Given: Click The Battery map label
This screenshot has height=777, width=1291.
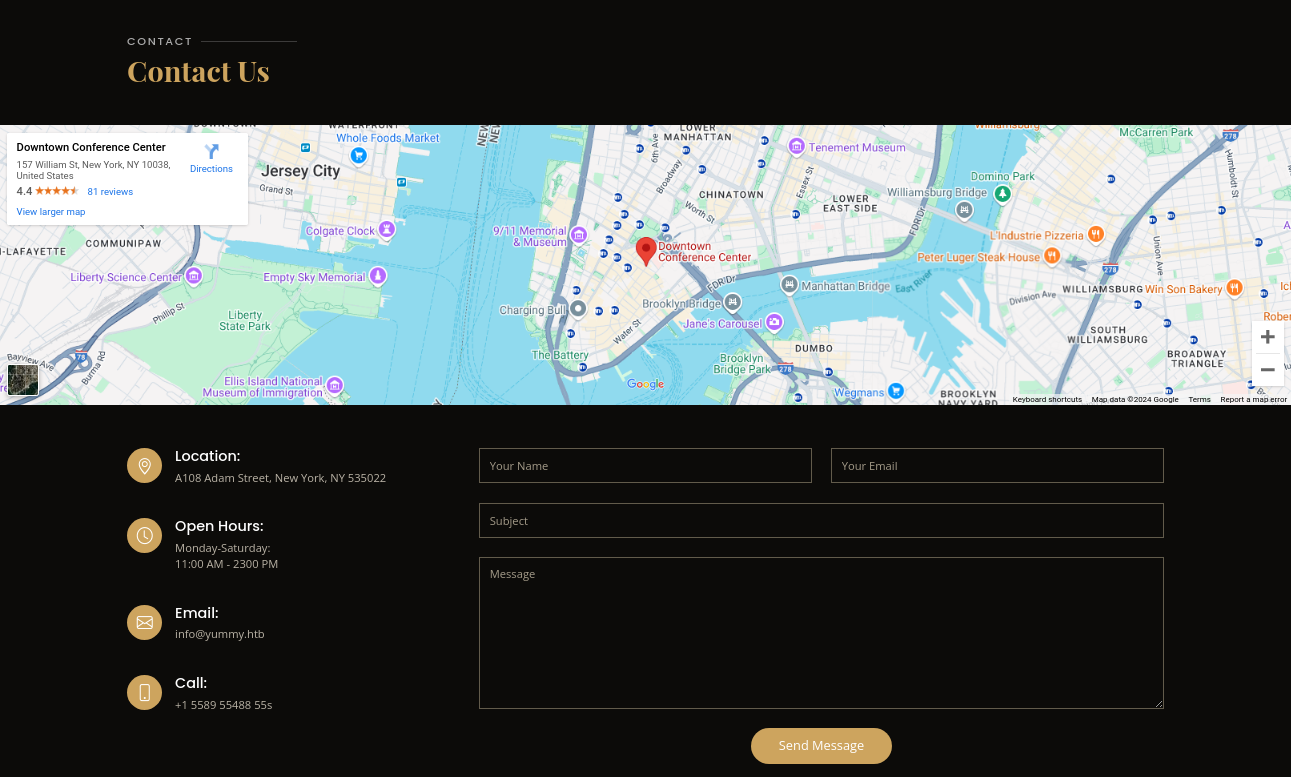Looking at the screenshot, I should pos(560,355).
